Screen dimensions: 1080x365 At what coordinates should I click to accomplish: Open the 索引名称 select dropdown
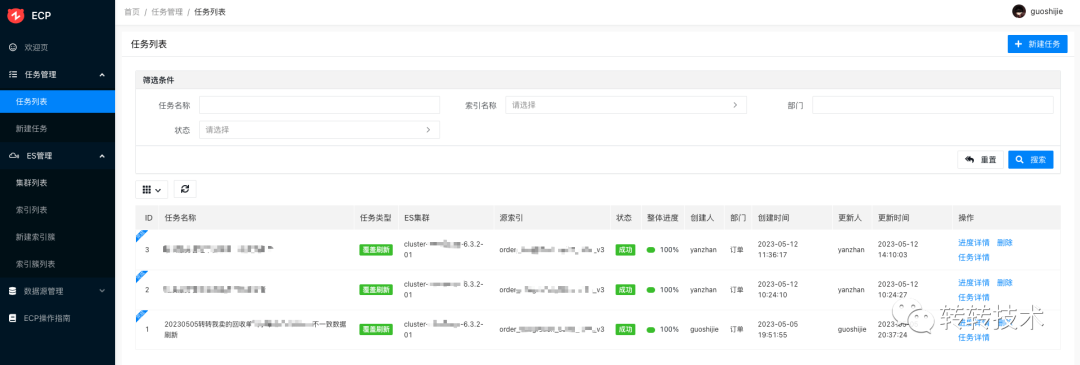pyautogui.click(x=626, y=105)
